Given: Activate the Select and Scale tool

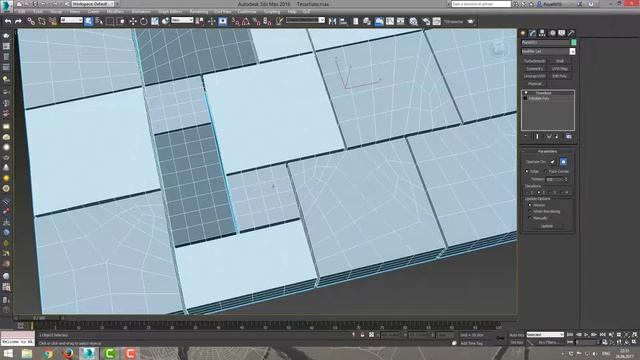Looking at the screenshot, I should click(155, 21).
